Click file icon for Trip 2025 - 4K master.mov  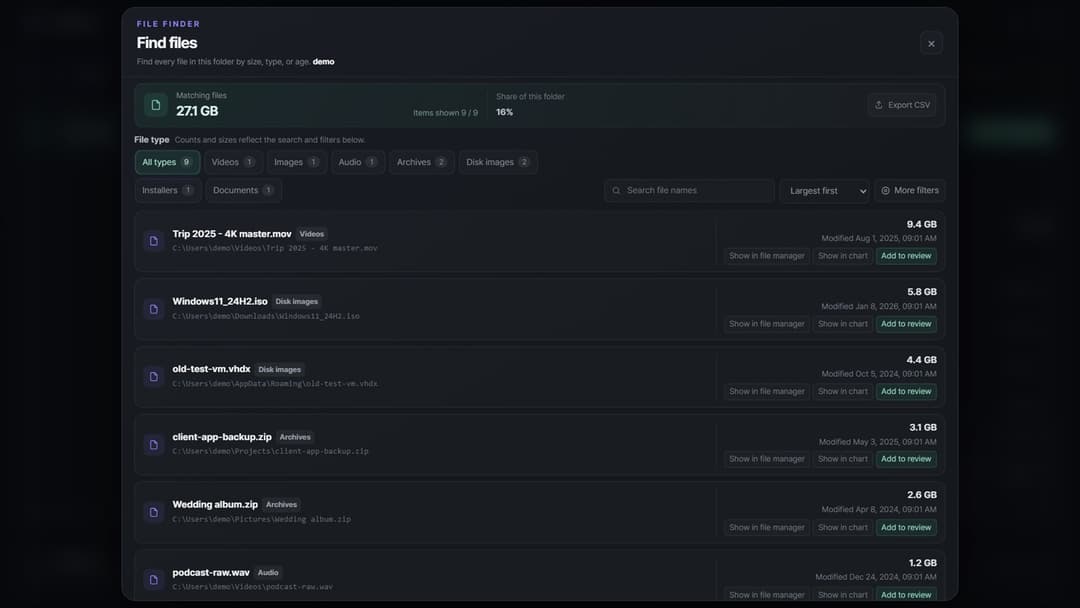pyautogui.click(x=154, y=241)
